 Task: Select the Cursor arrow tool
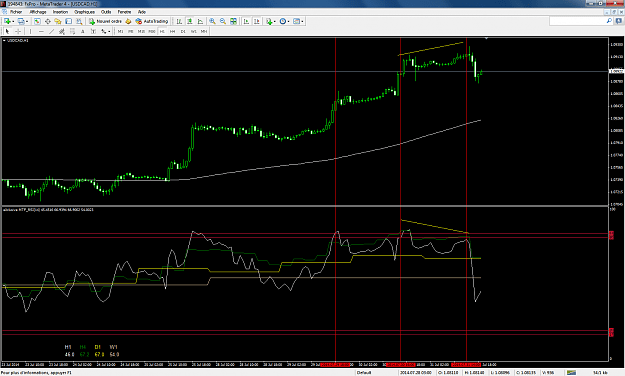(7, 31)
